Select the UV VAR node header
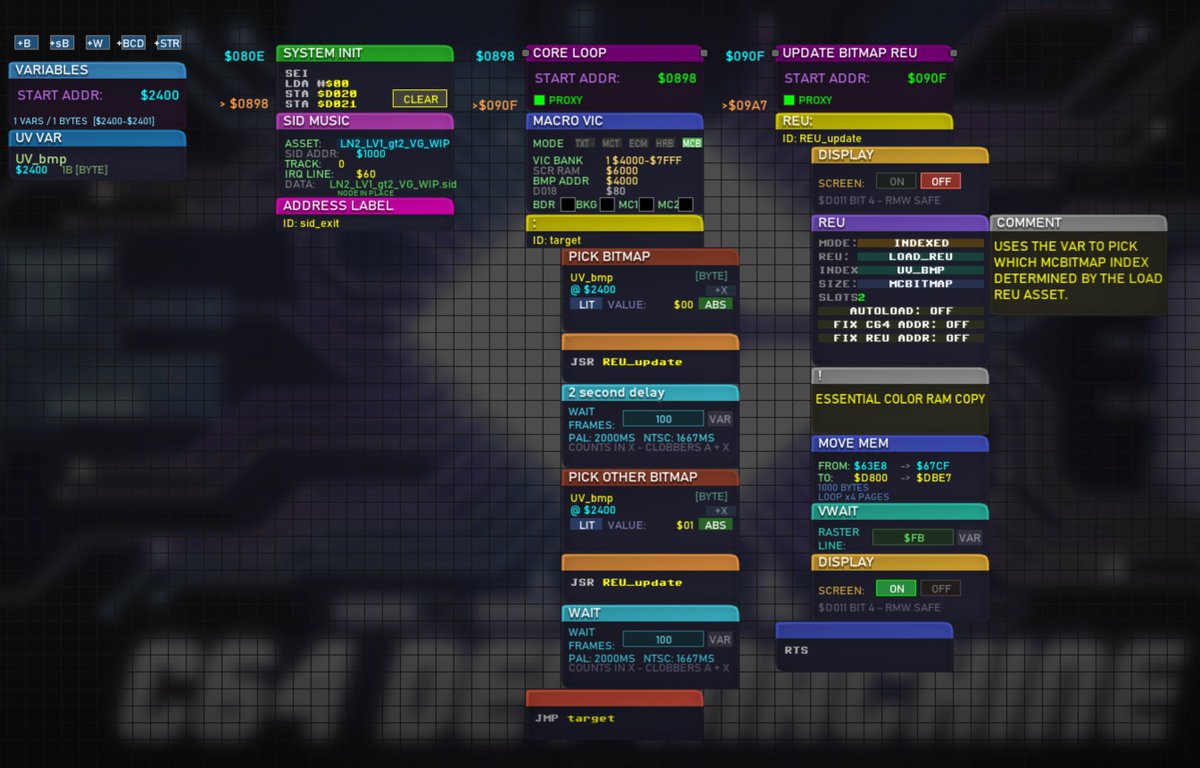Screen dimensions: 1200x768 [x=97, y=138]
